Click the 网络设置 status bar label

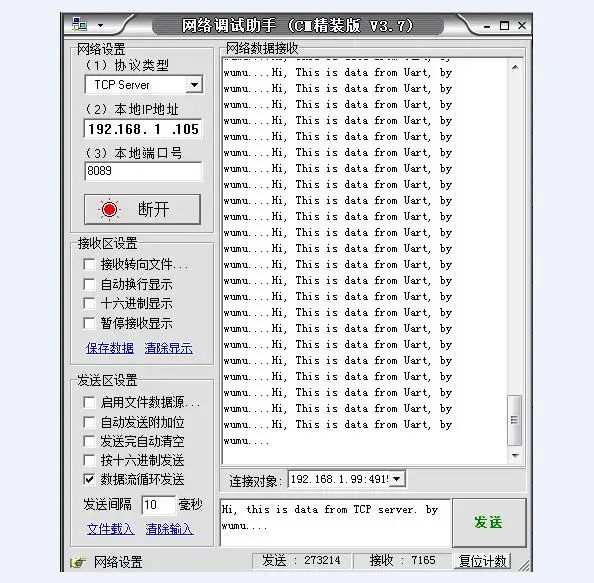tap(118, 562)
